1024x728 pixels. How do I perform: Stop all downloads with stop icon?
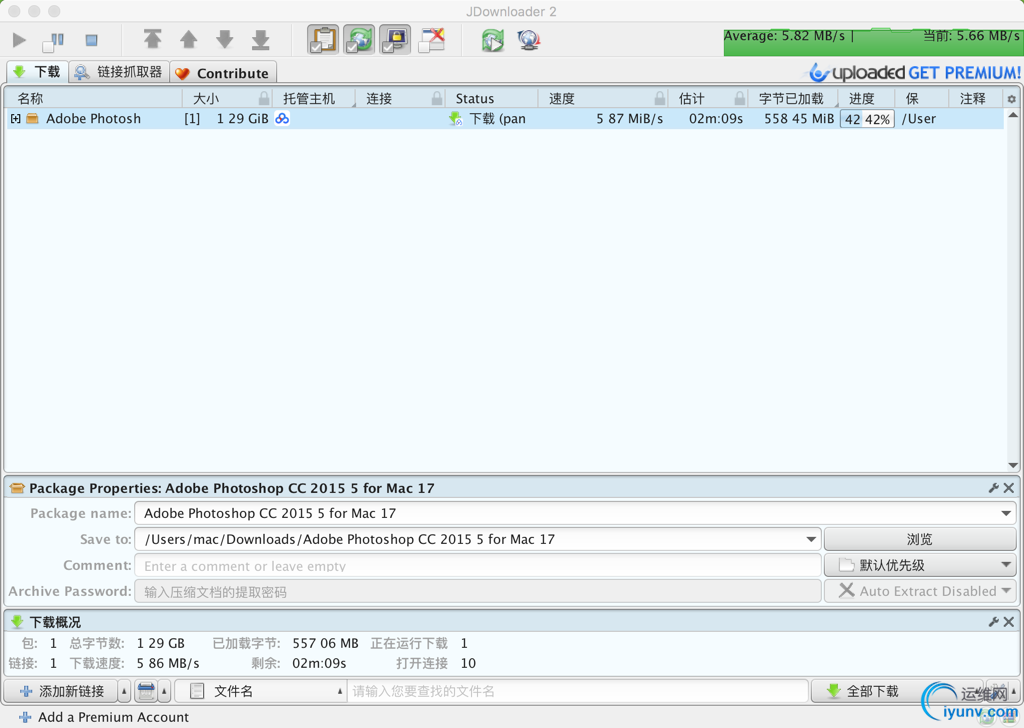91,40
